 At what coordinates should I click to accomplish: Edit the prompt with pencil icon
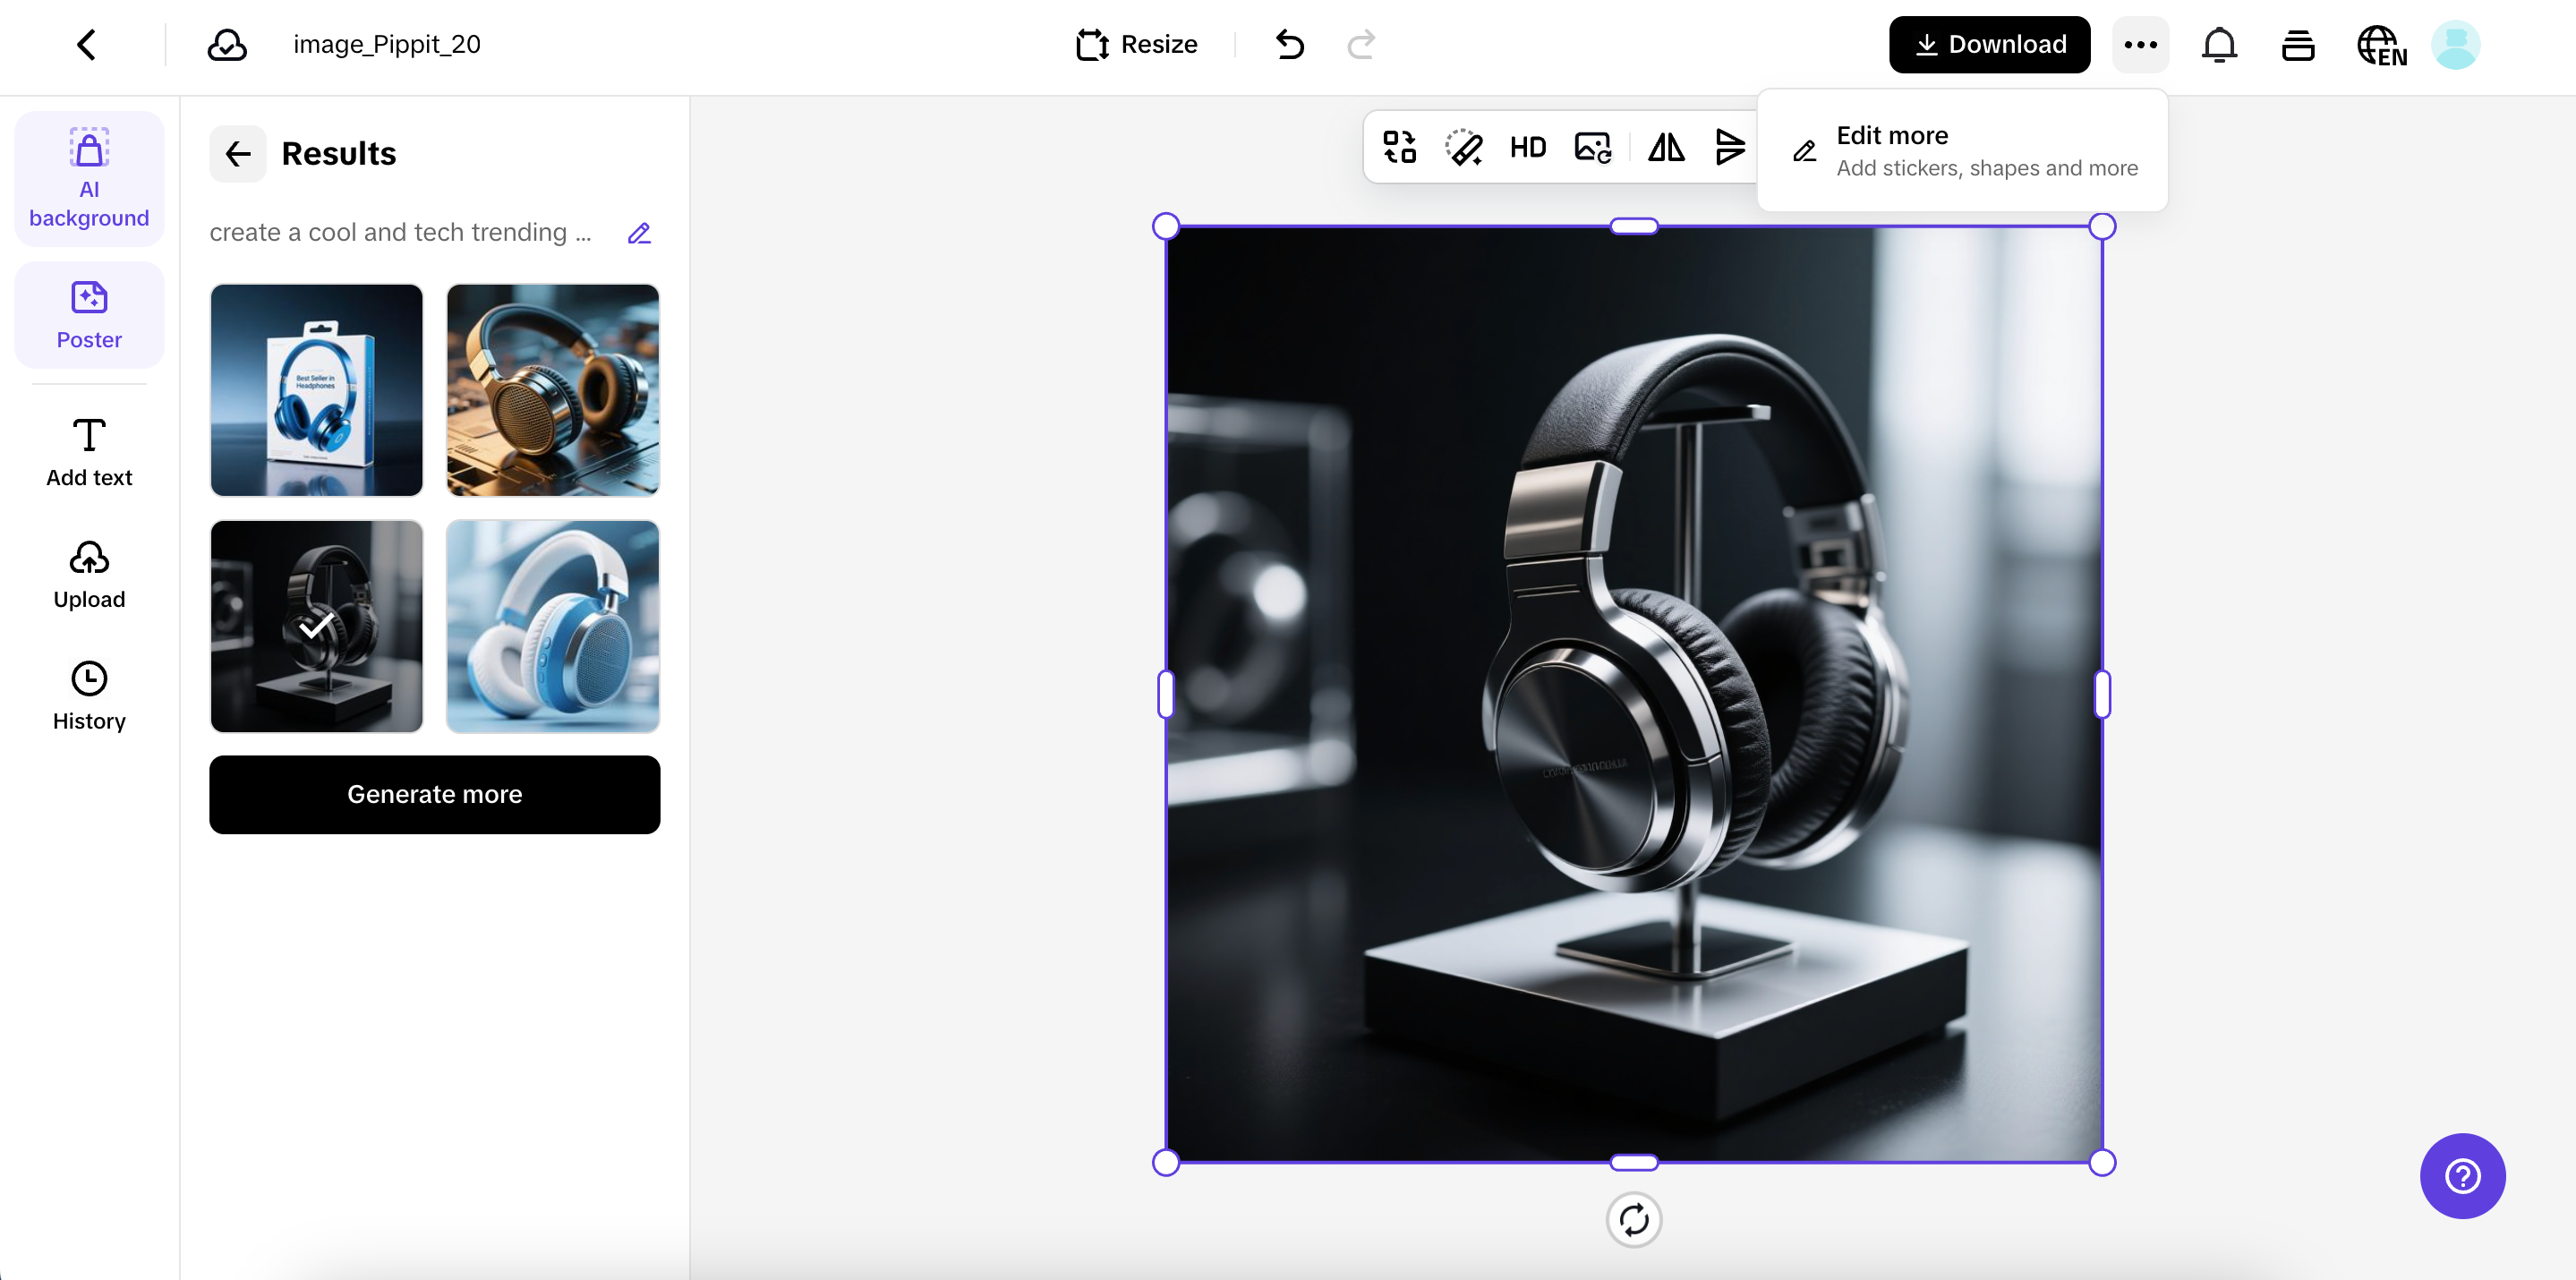coord(639,233)
